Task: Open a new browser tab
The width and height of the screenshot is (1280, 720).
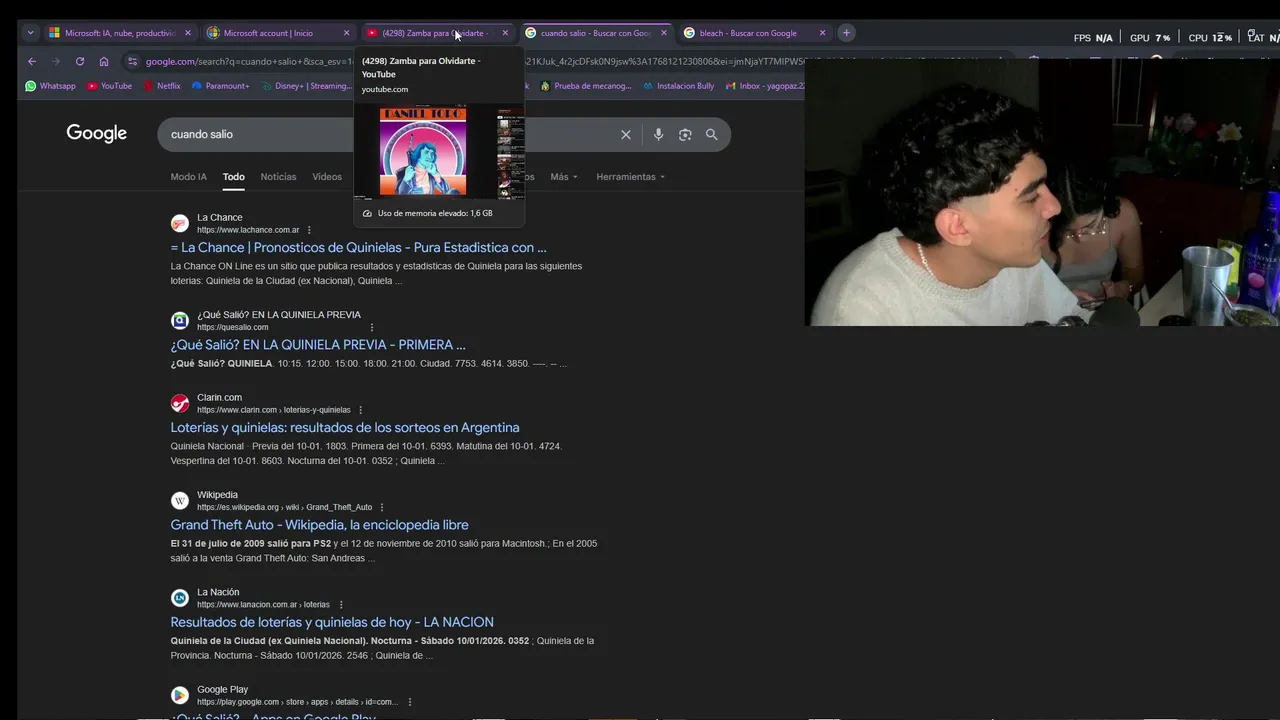Action: tap(846, 33)
